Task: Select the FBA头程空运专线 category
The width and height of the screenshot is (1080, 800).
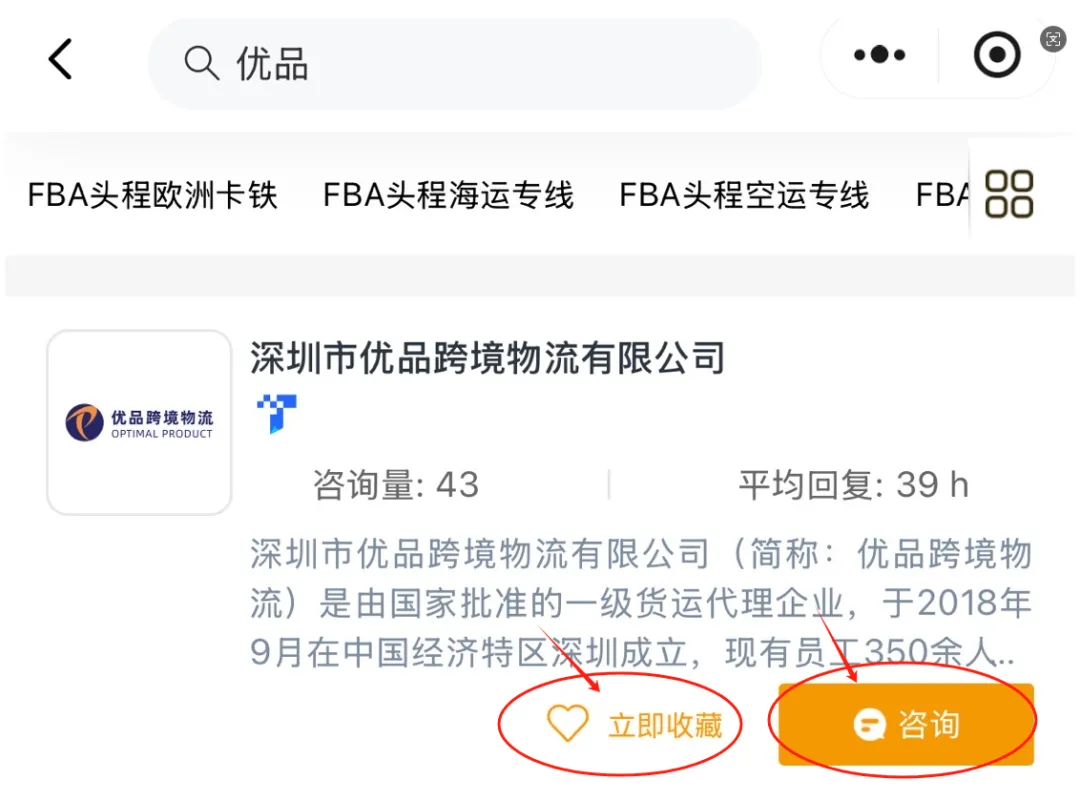Action: click(745, 195)
